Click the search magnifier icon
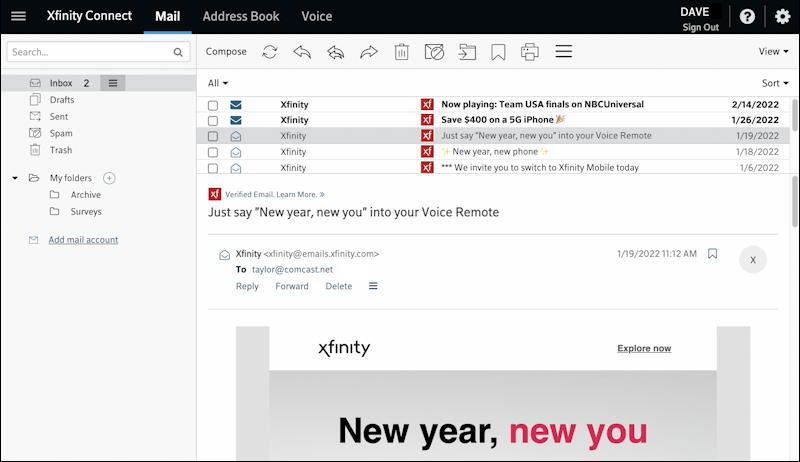Viewport: 800px width, 462px height. coord(178,52)
